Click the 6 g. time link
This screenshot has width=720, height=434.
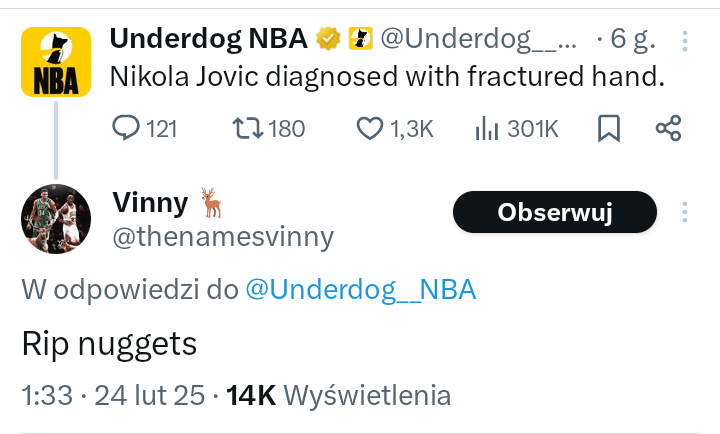(x=632, y=39)
